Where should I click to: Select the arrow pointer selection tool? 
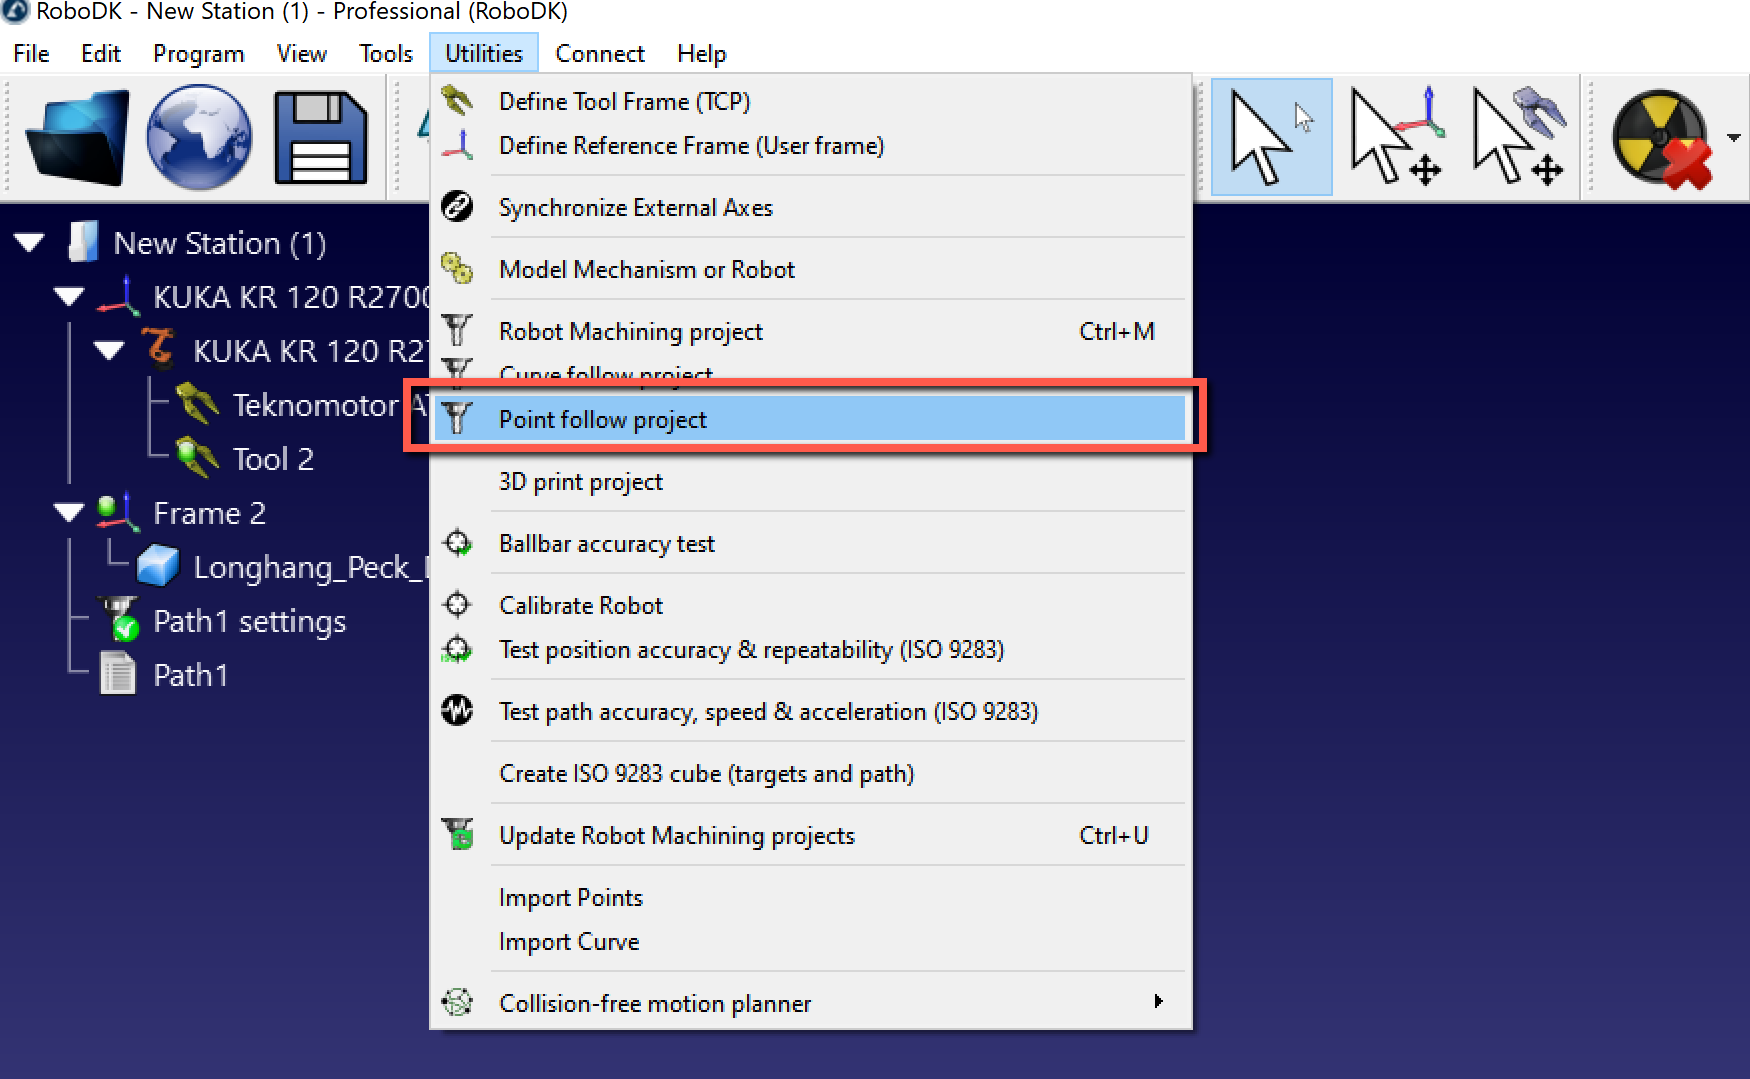1270,137
